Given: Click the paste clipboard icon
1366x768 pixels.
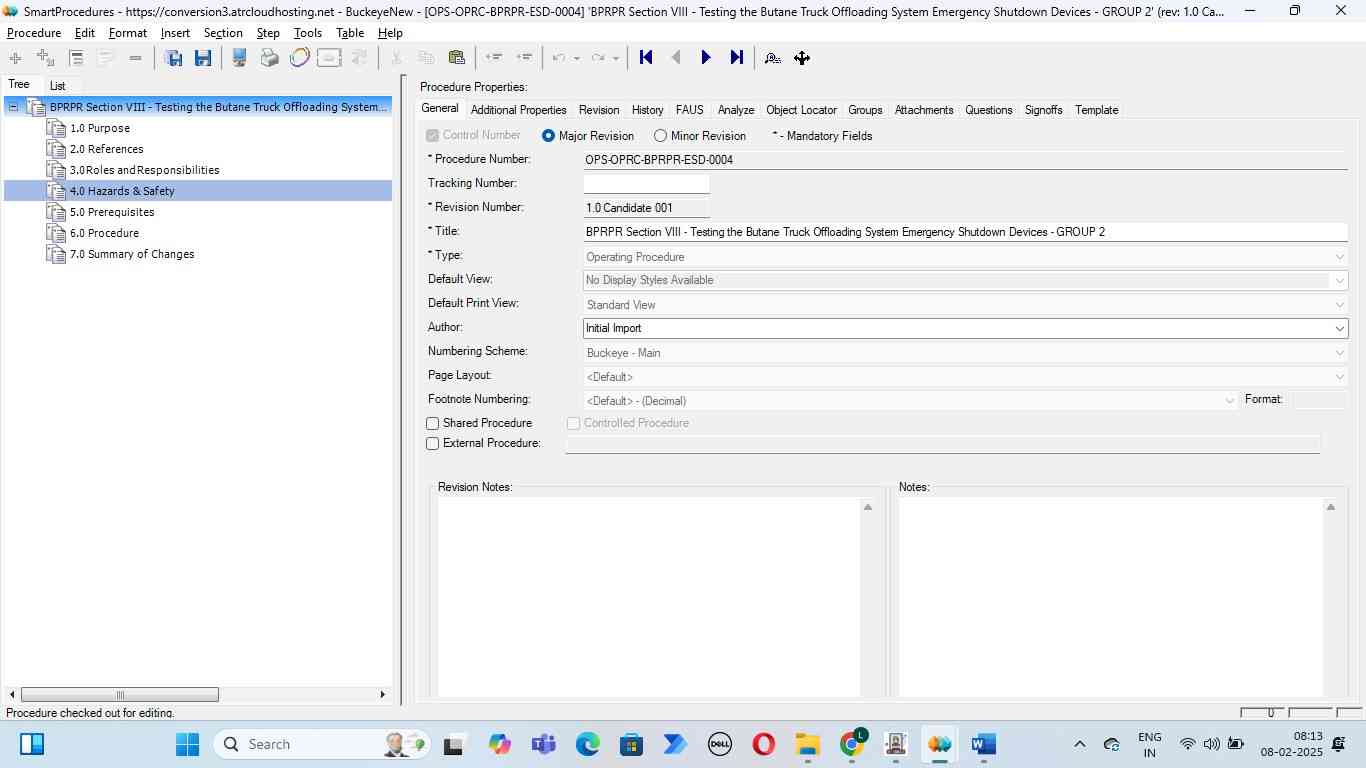Looking at the screenshot, I should pos(456,58).
